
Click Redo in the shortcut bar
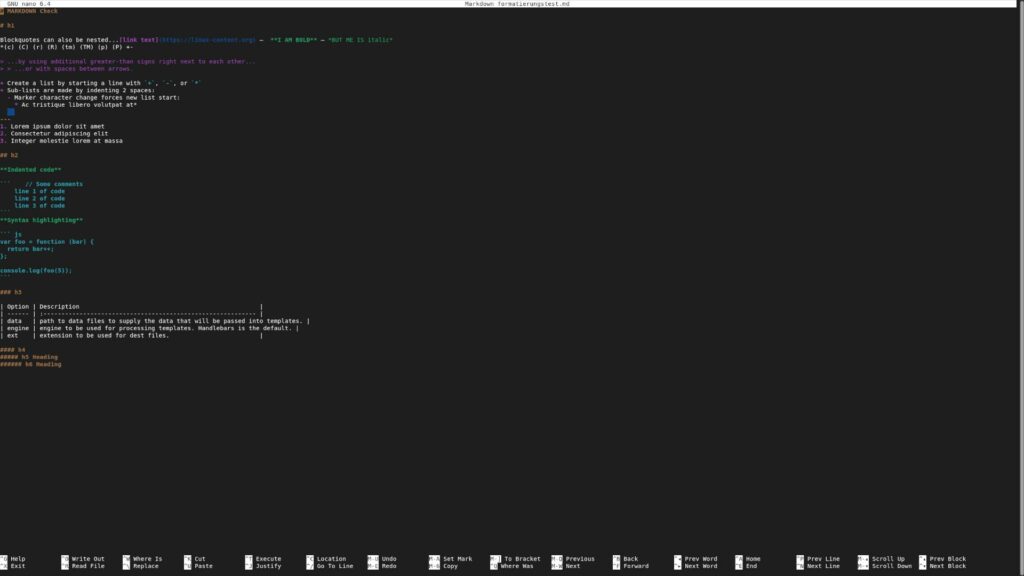[390, 566]
